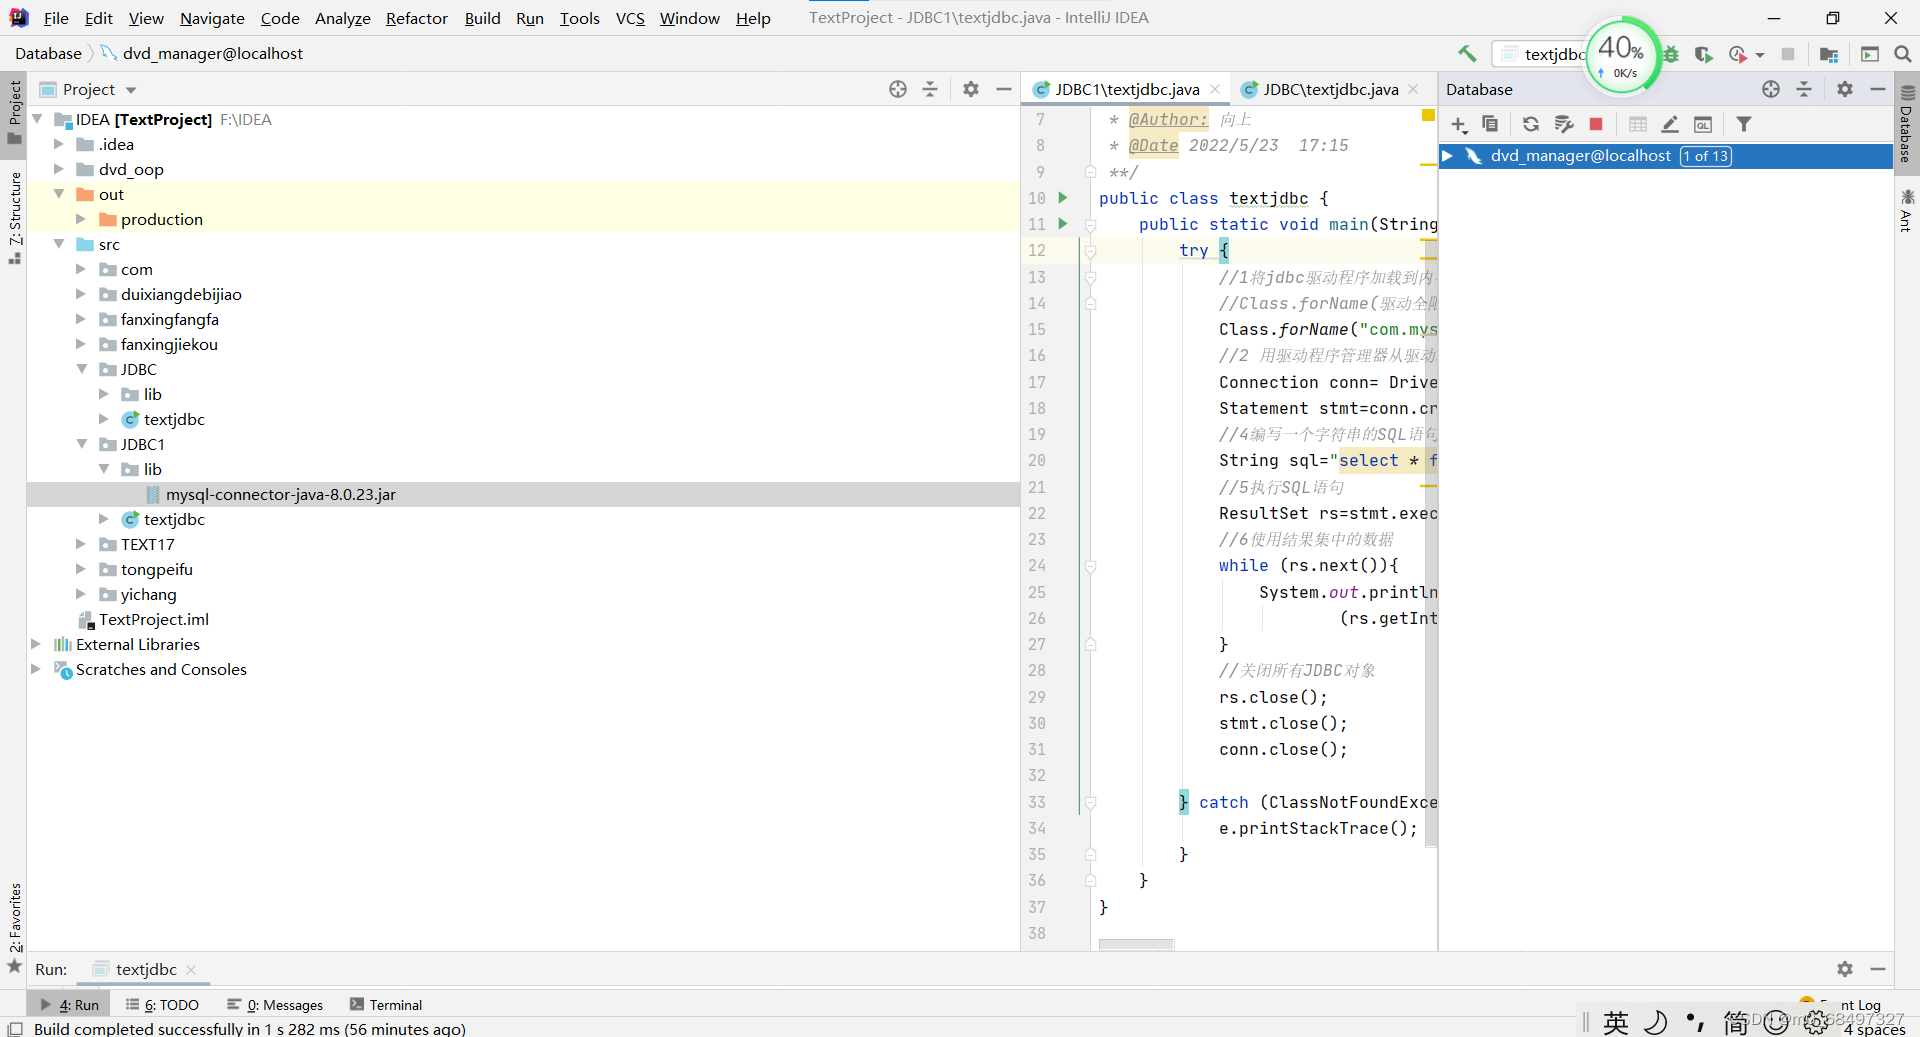
Task: Open the Analyze menu
Action: click(x=343, y=18)
